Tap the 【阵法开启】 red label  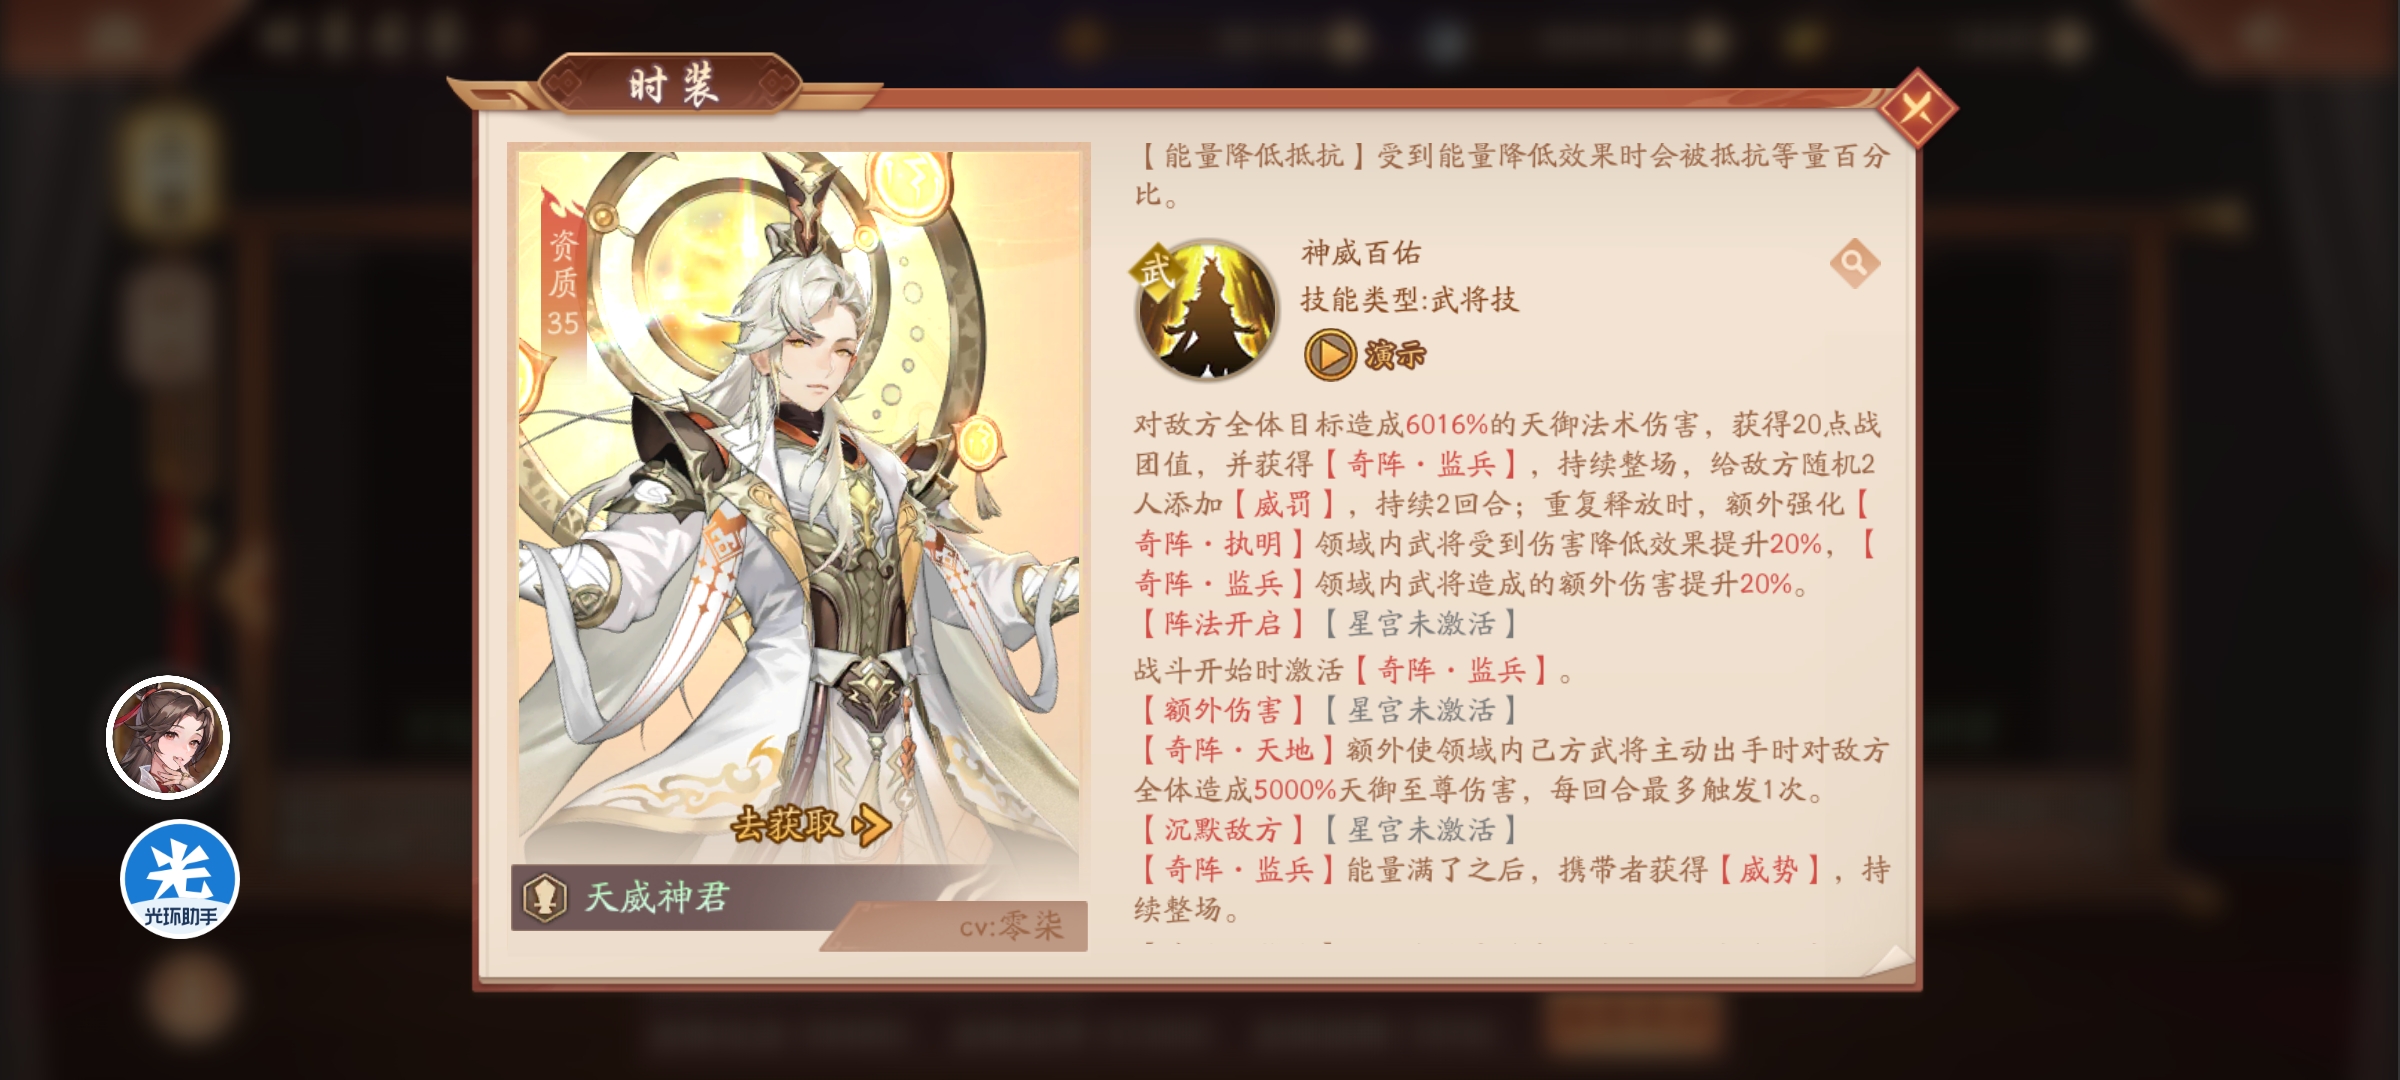pos(1222,624)
